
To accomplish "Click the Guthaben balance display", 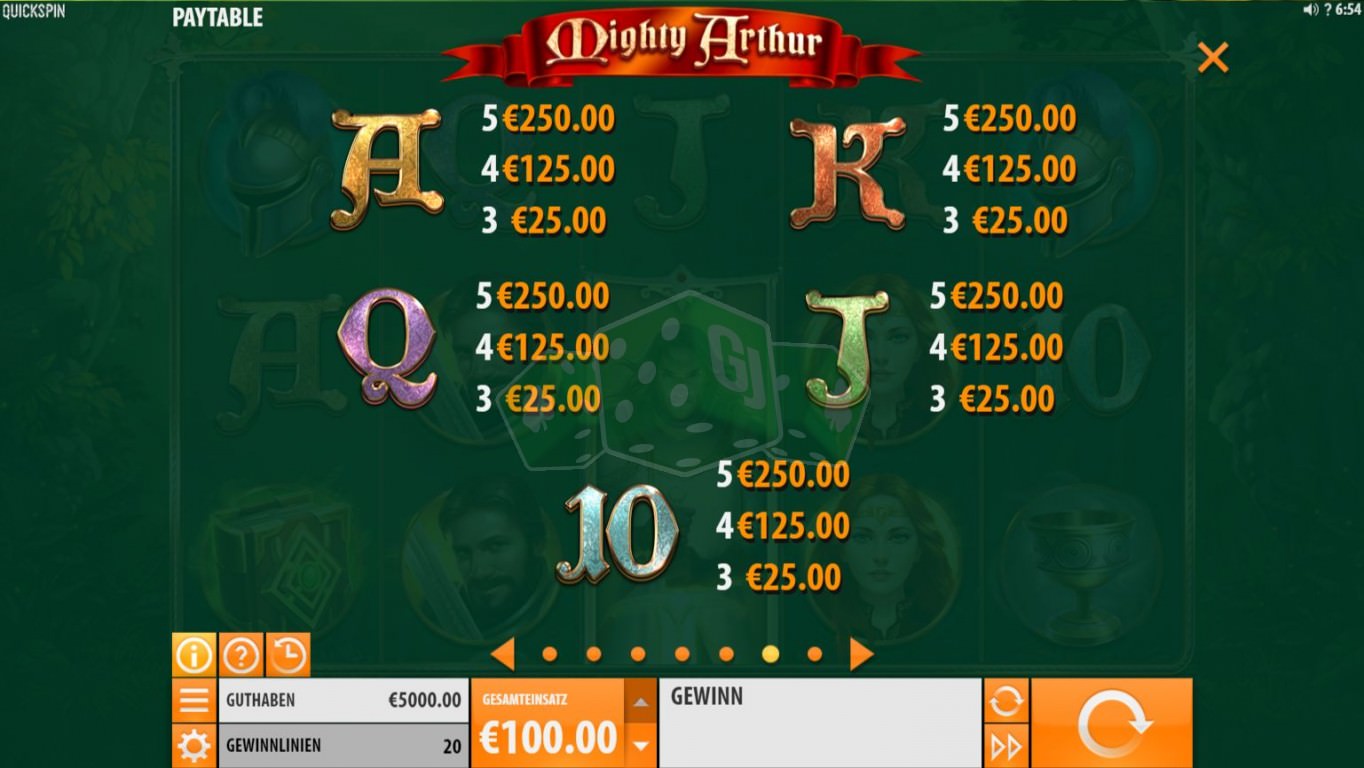I will [344, 701].
